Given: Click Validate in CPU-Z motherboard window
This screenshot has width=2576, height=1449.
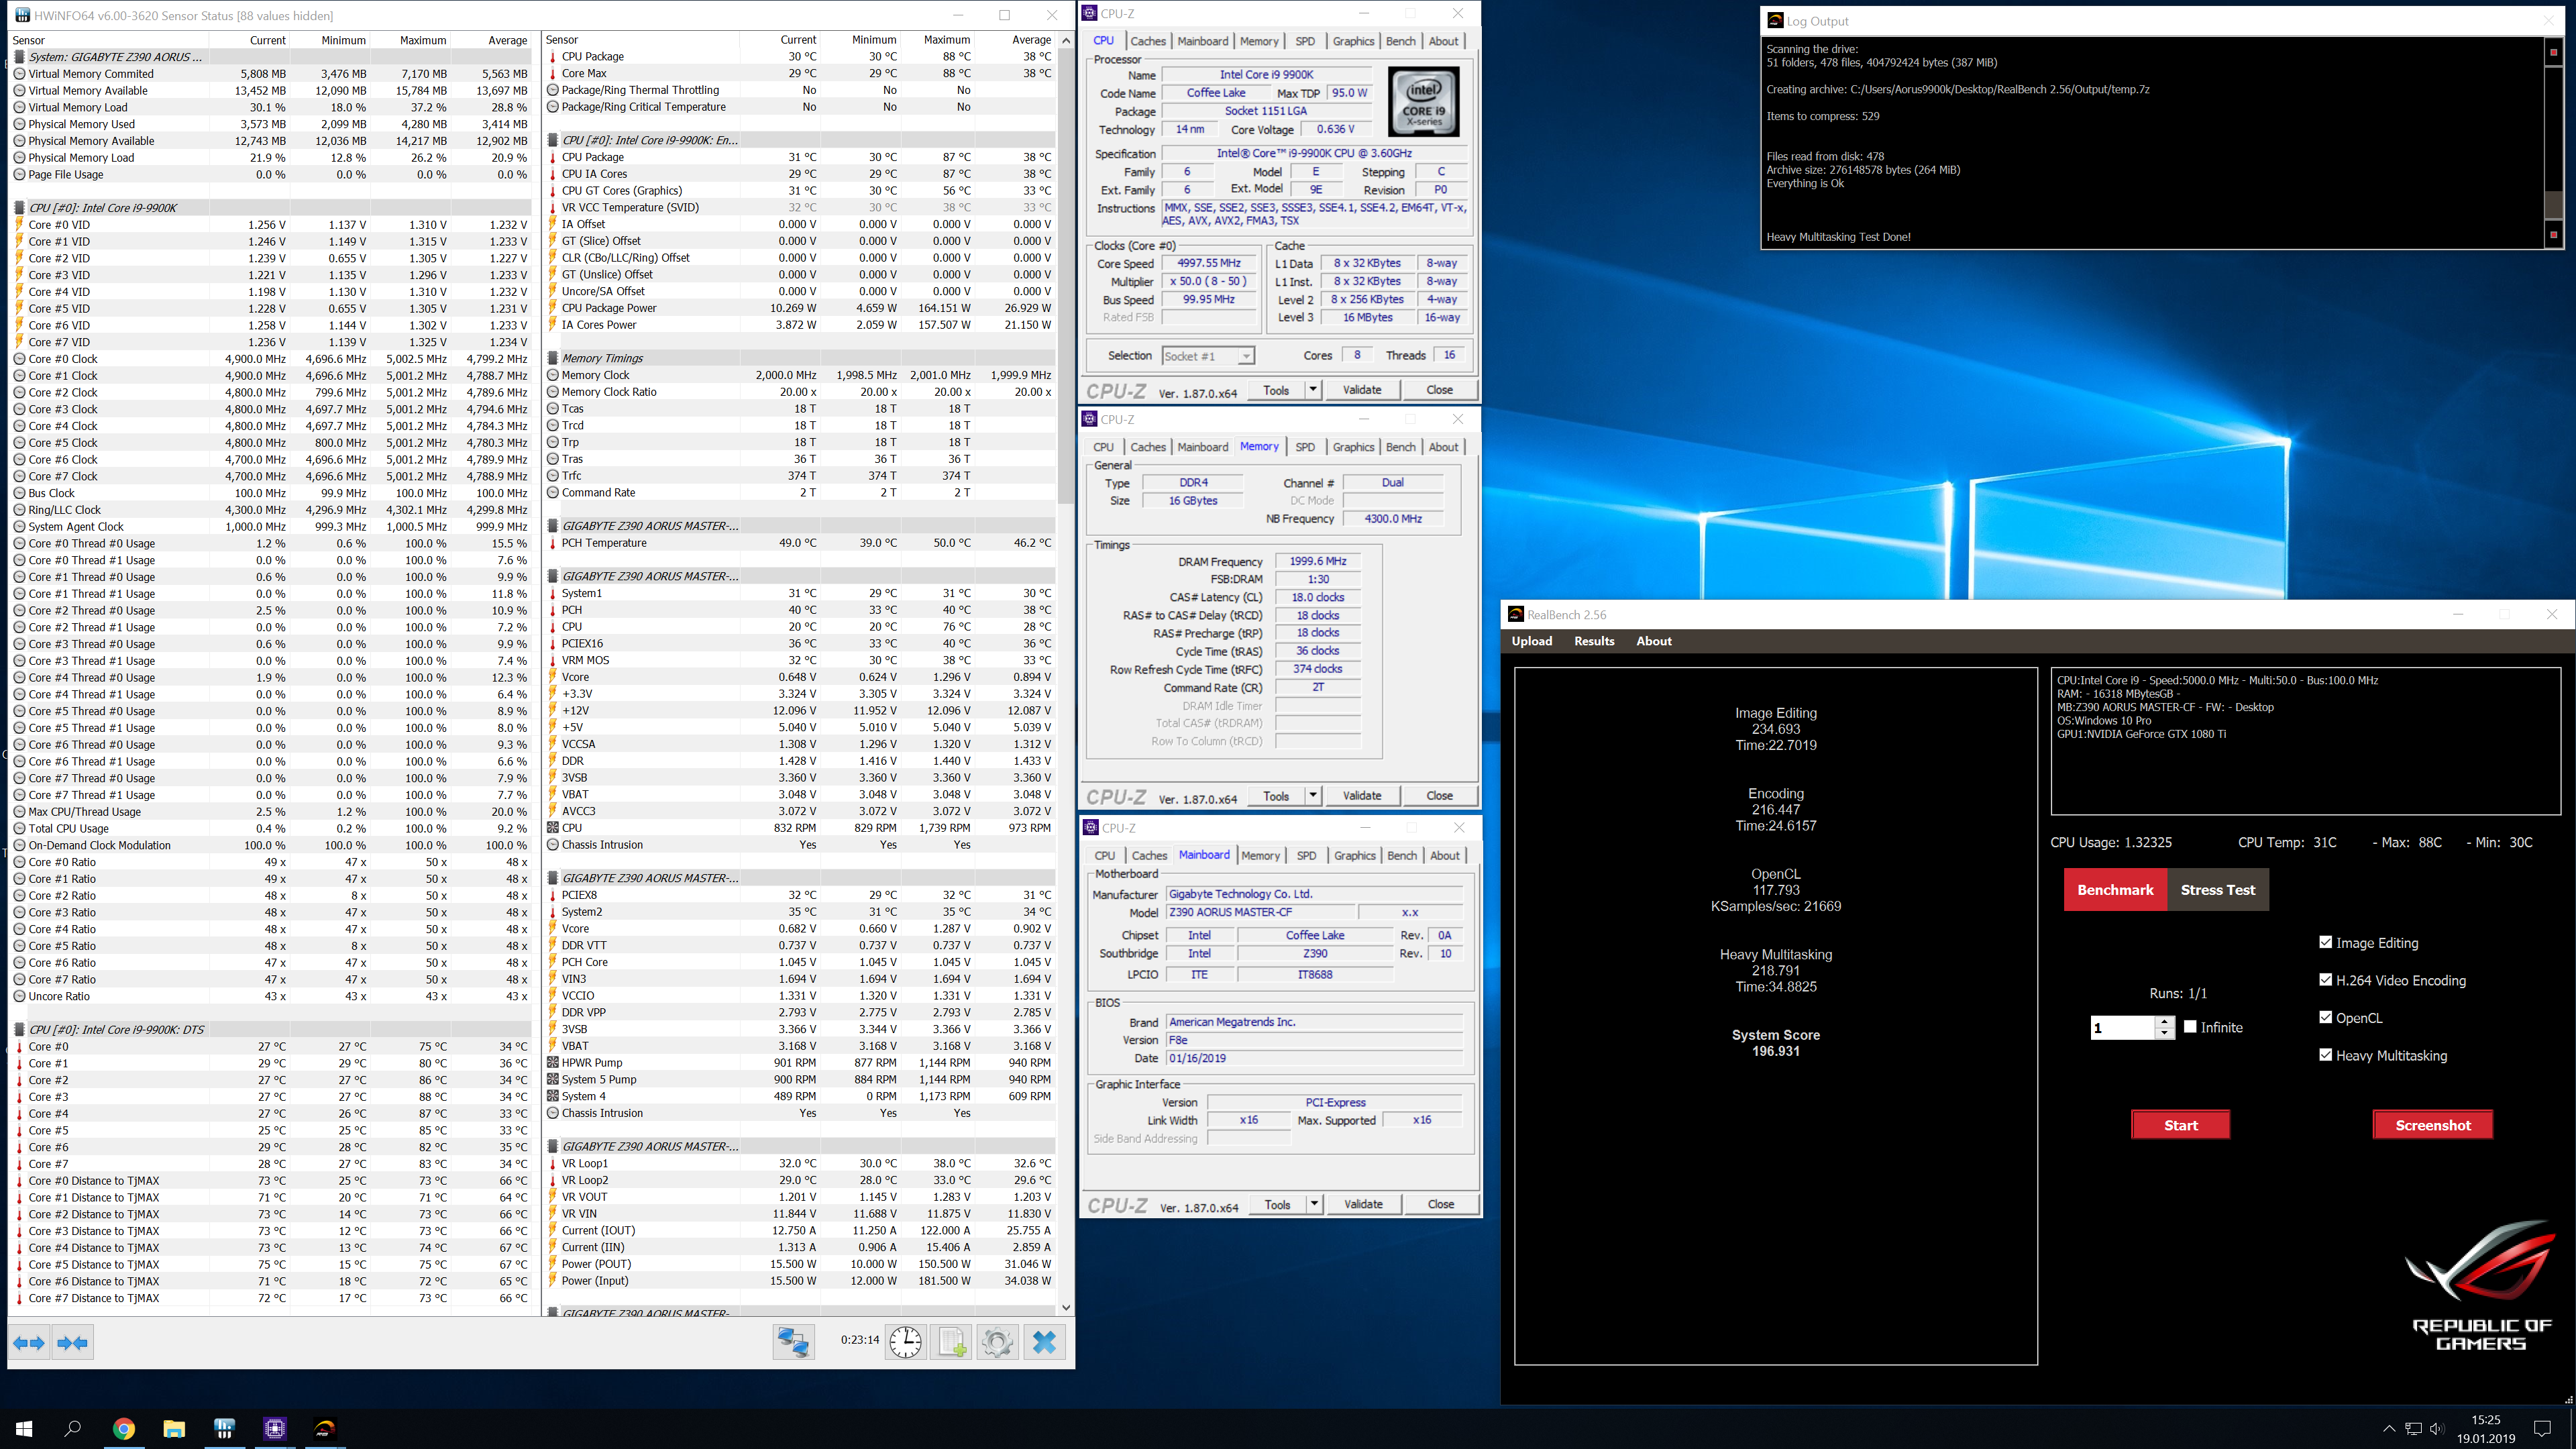Looking at the screenshot, I should [x=1363, y=1204].
